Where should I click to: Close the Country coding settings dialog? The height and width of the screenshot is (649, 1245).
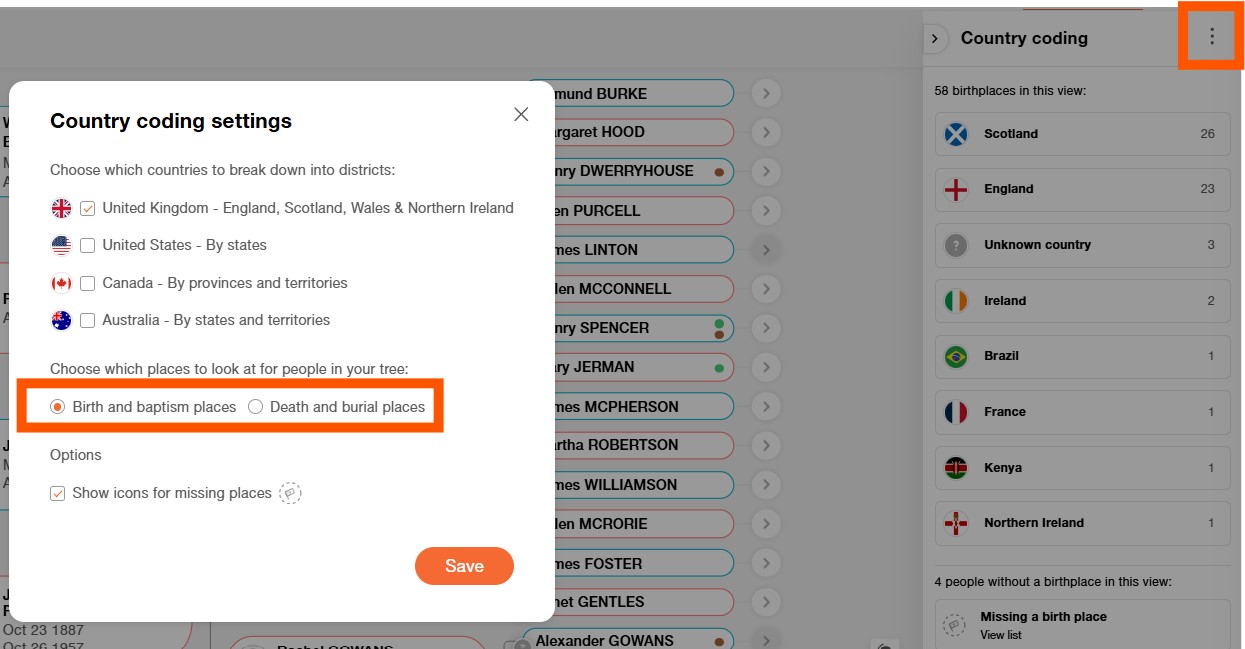tap(520, 114)
